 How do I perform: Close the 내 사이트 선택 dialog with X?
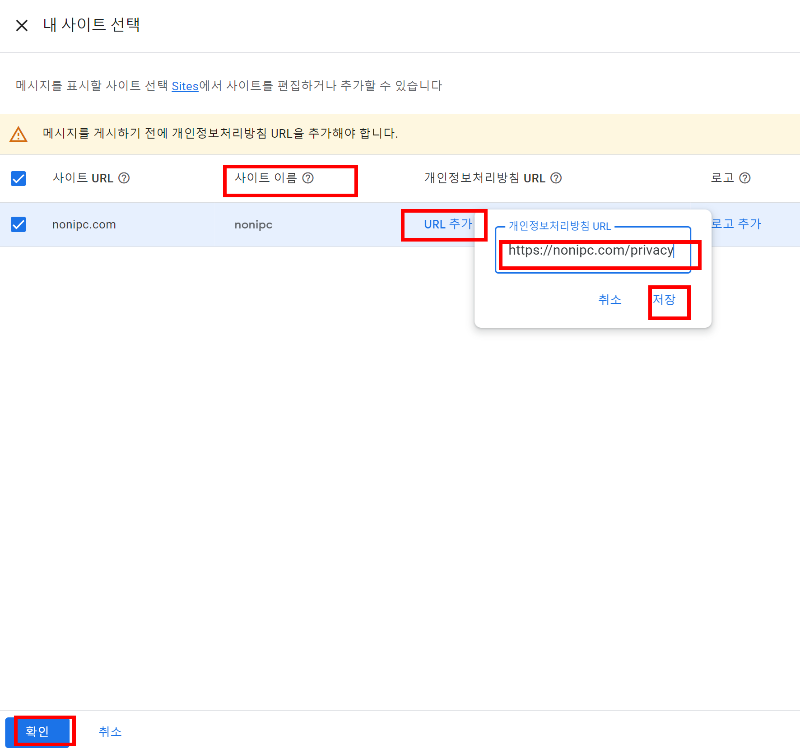22,26
